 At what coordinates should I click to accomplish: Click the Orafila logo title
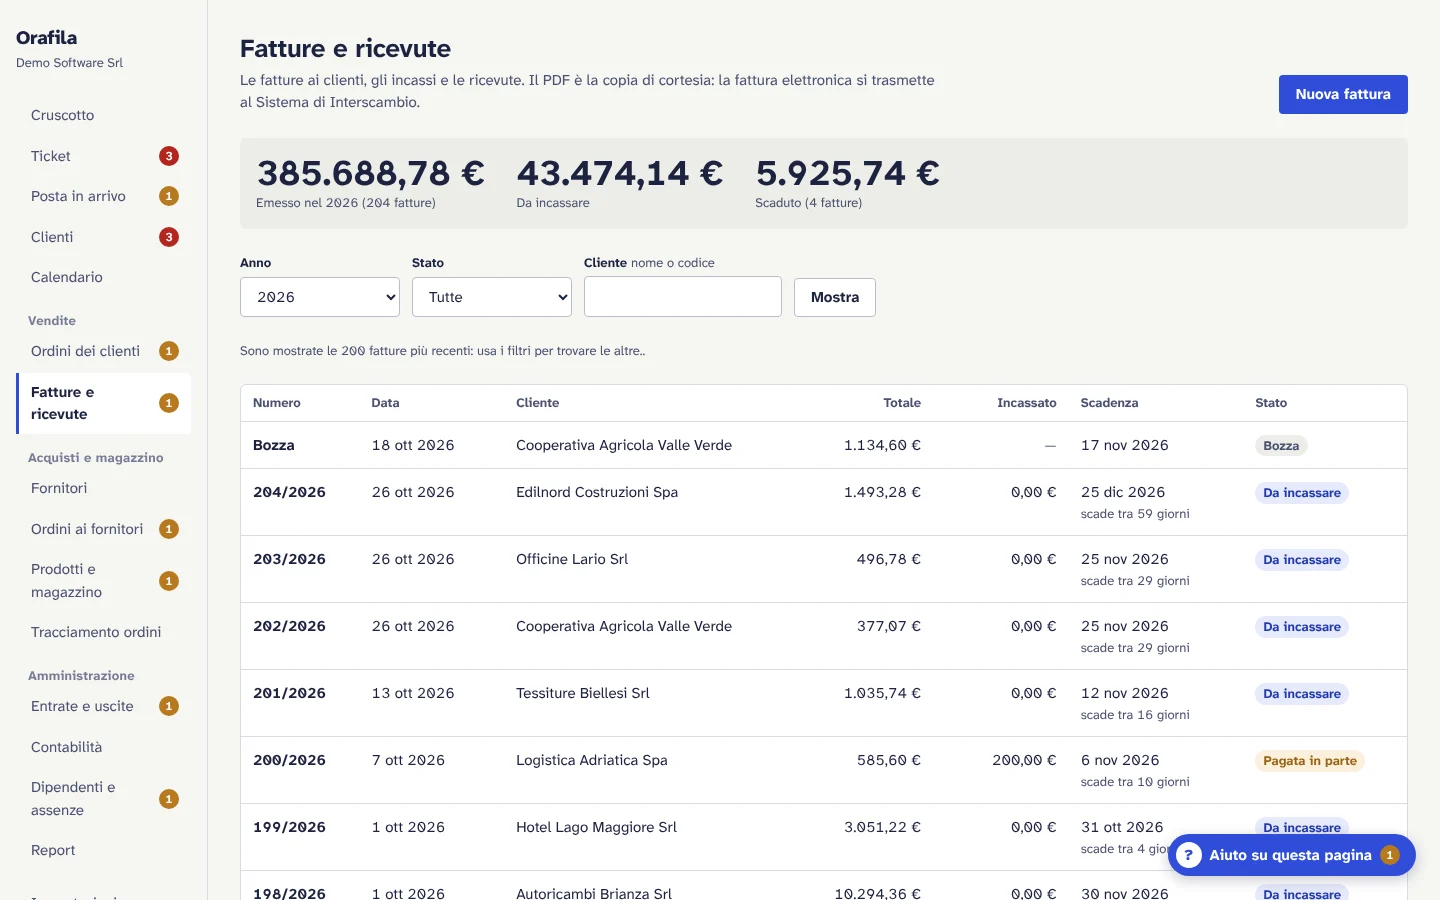point(47,38)
